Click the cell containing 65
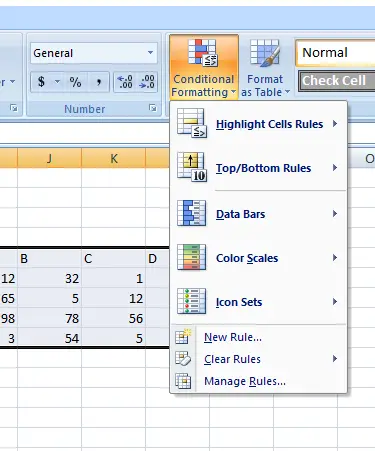 8,298
